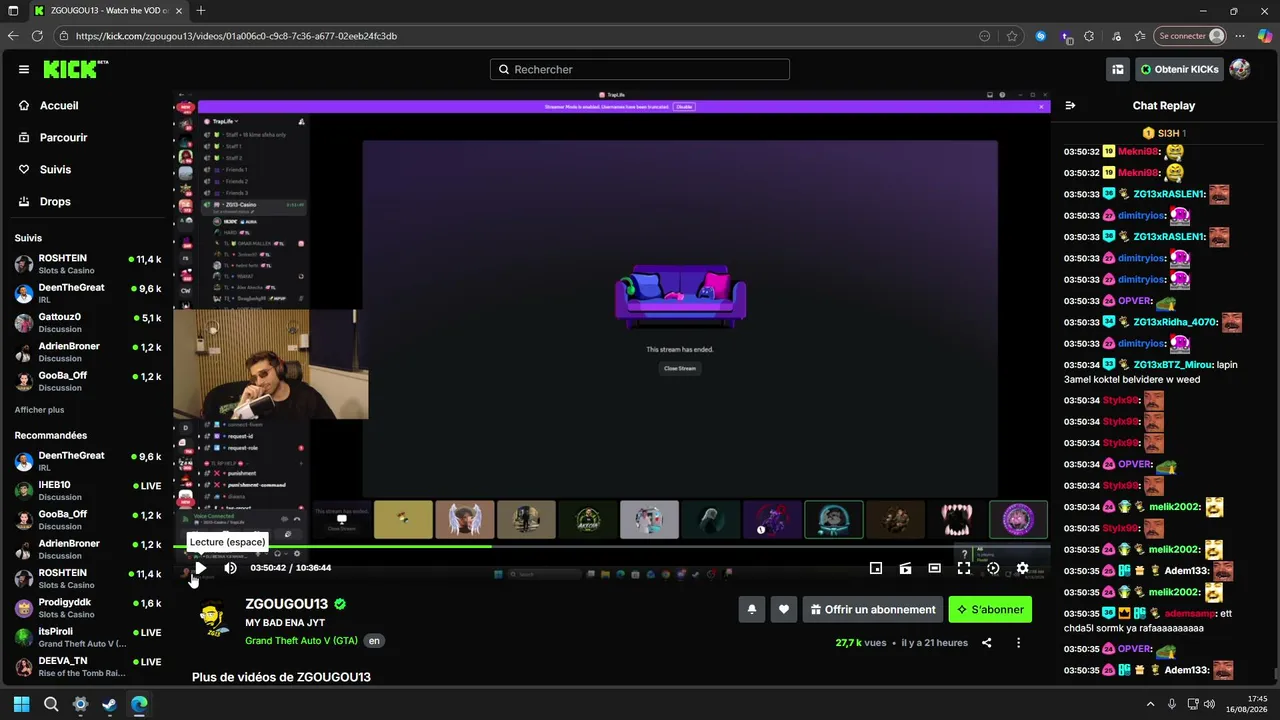This screenshot has height=720, width=1280.
Task: Open a new browser tab
Action: click(x=201, y=11)
